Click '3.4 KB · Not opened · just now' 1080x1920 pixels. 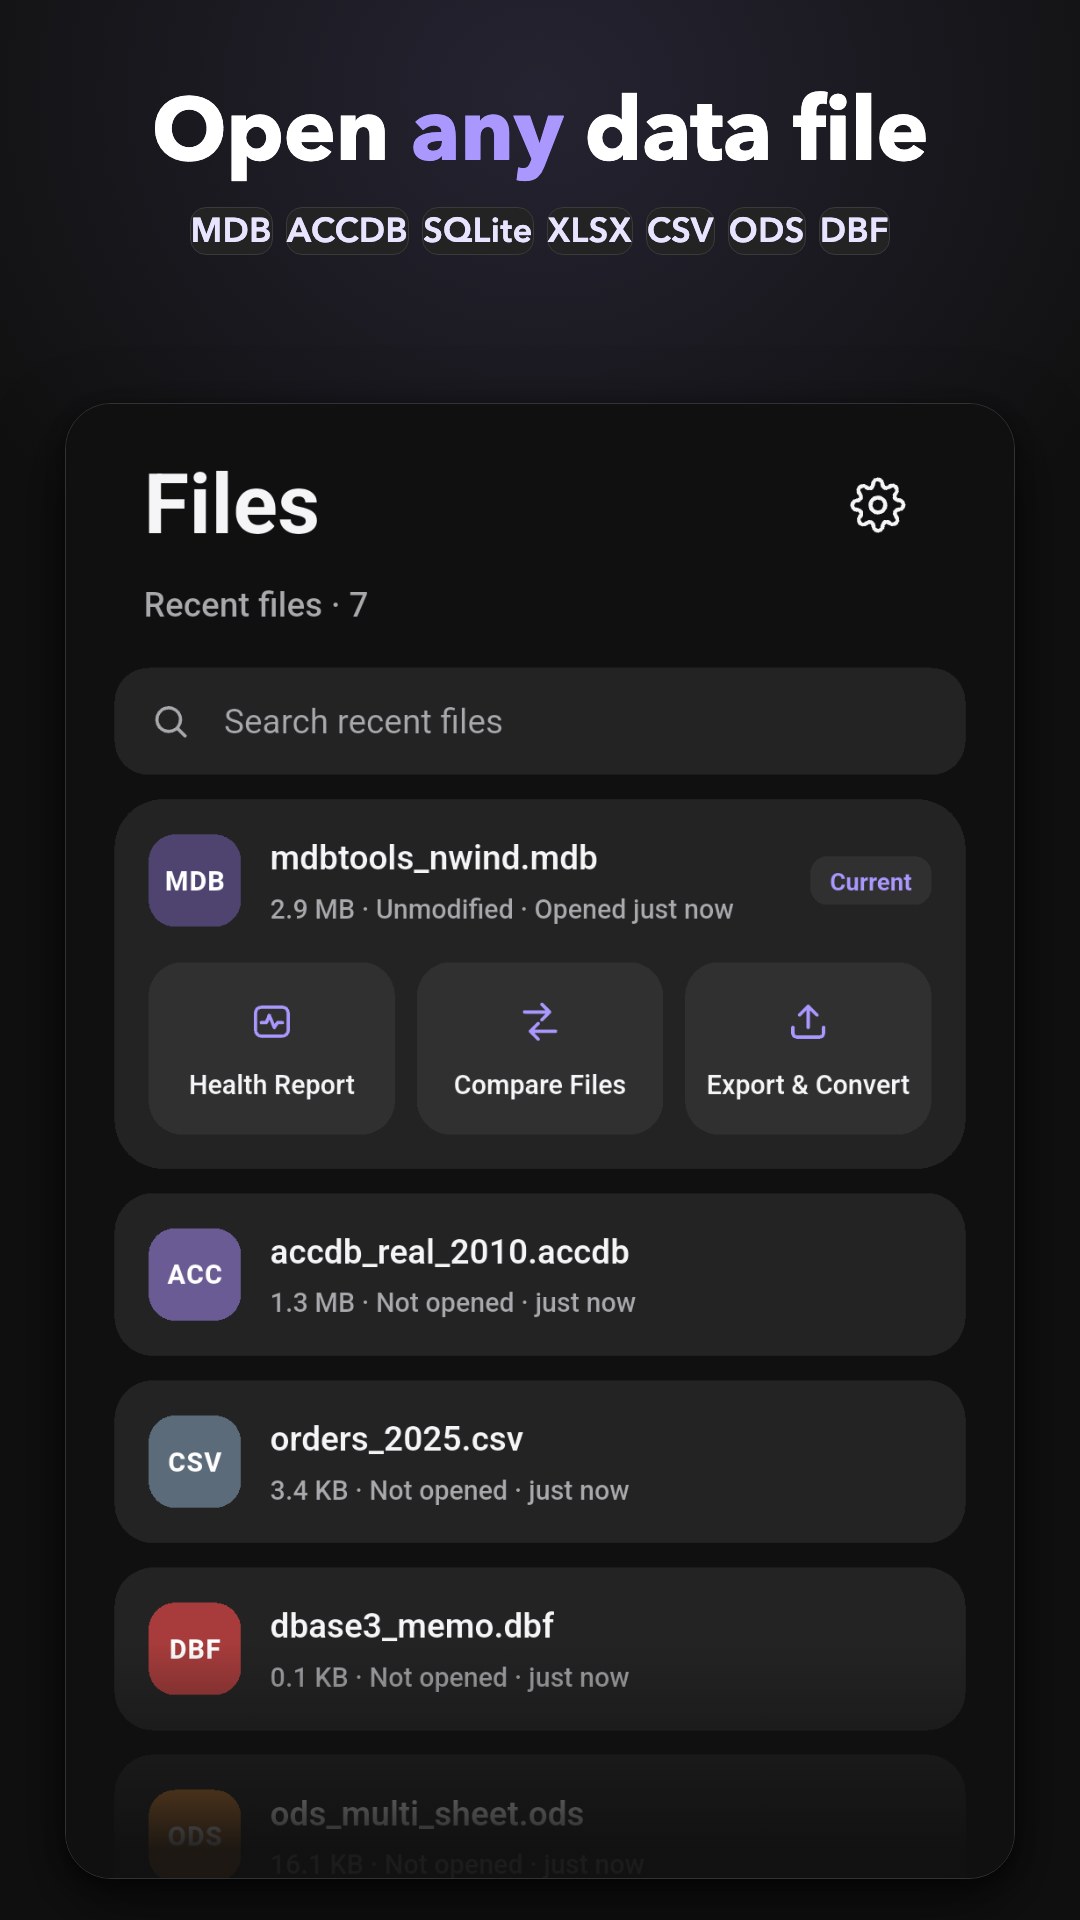coord(450,1490)
